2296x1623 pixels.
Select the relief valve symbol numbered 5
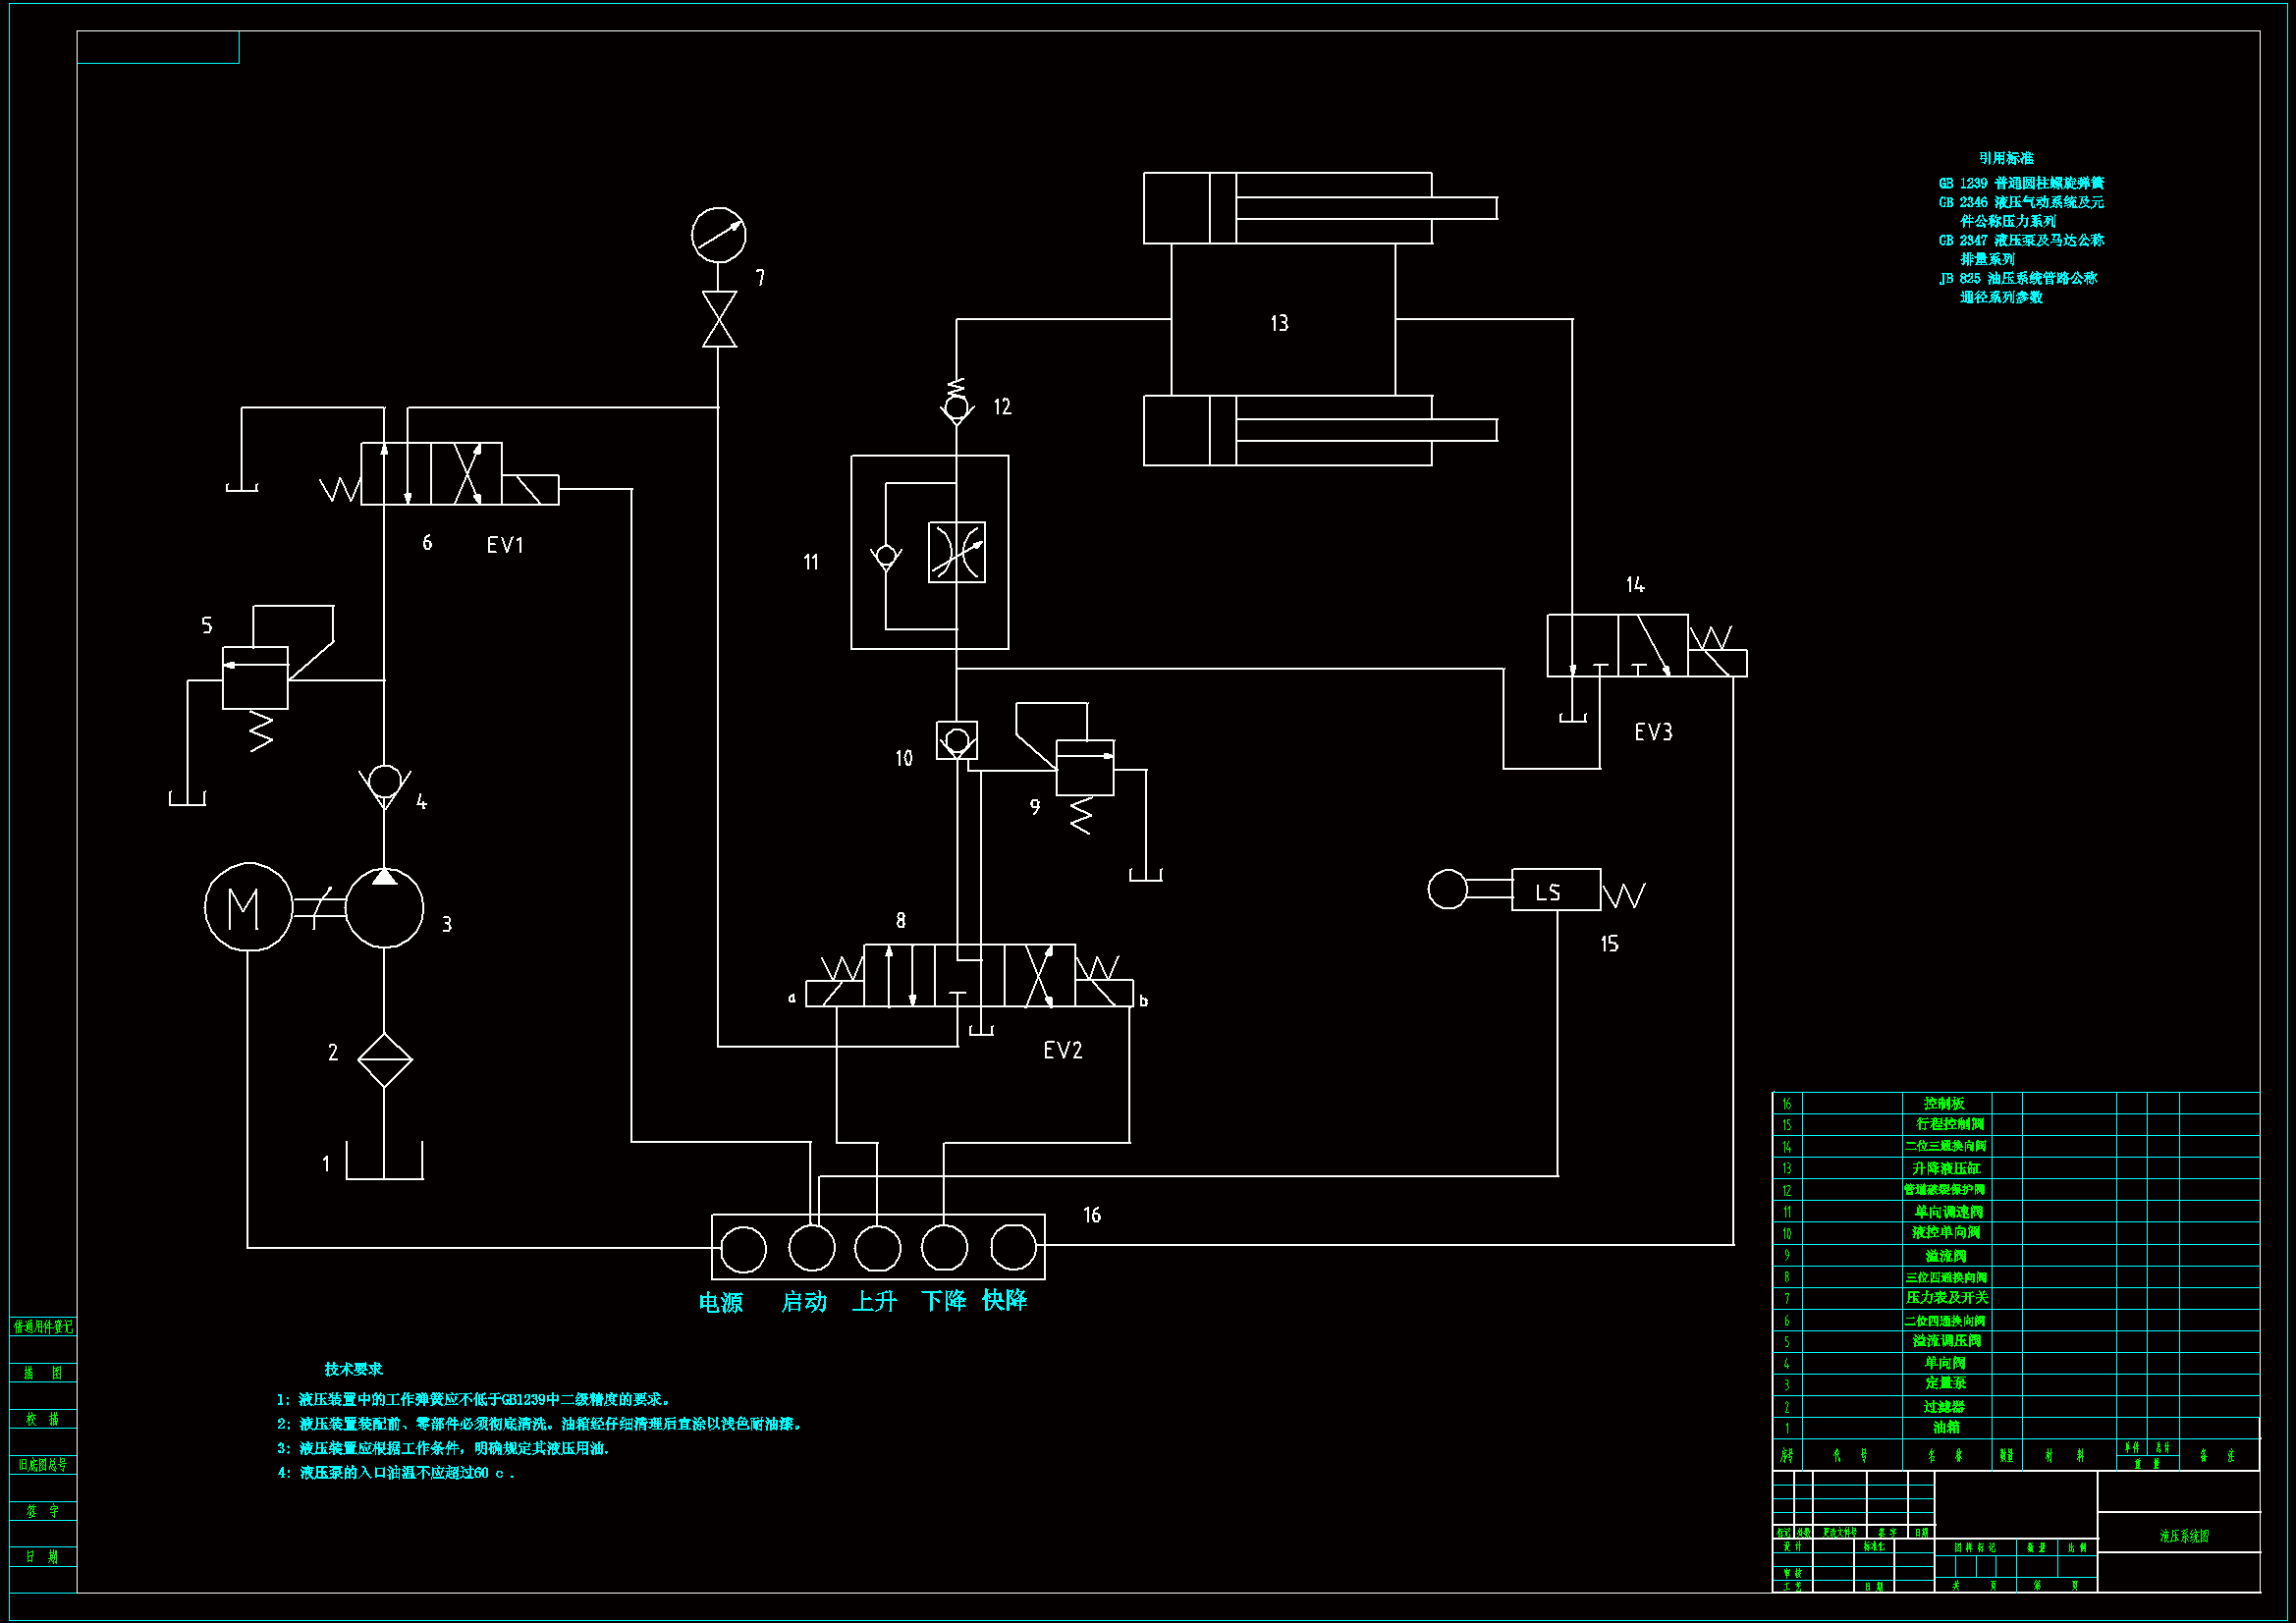255,678
